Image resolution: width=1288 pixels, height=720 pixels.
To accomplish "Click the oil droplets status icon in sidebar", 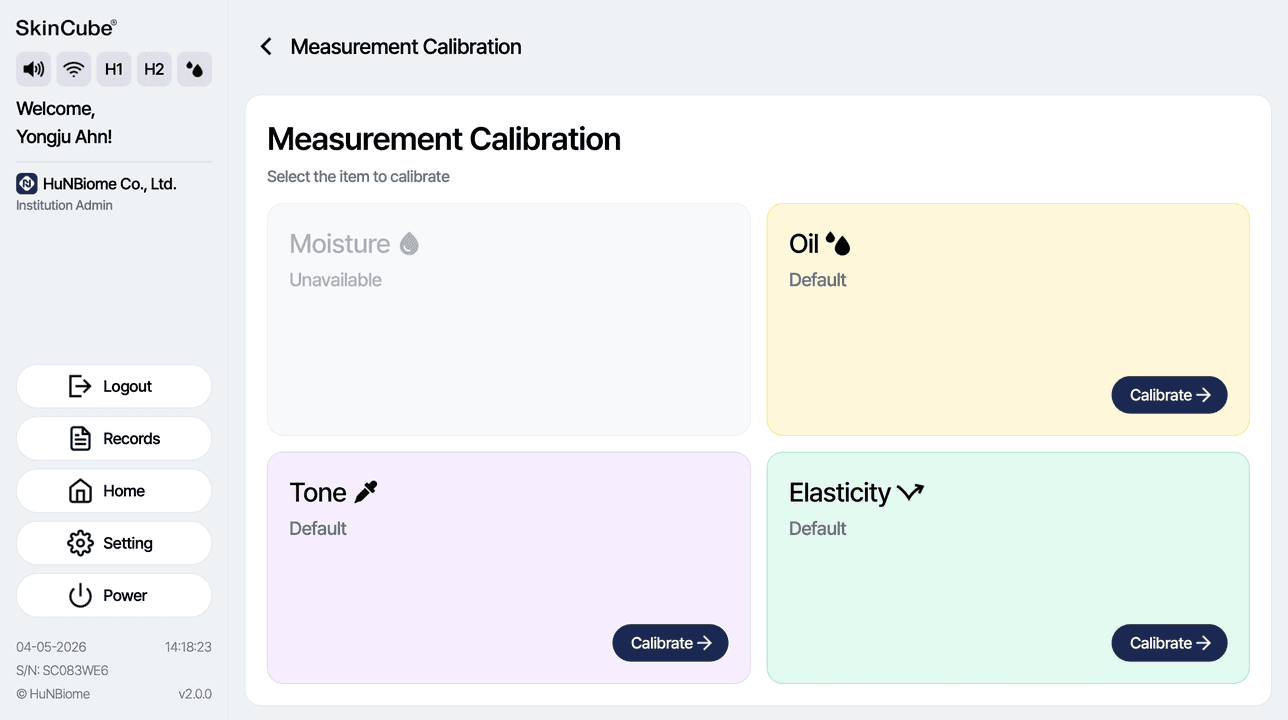I will point(194,69).
